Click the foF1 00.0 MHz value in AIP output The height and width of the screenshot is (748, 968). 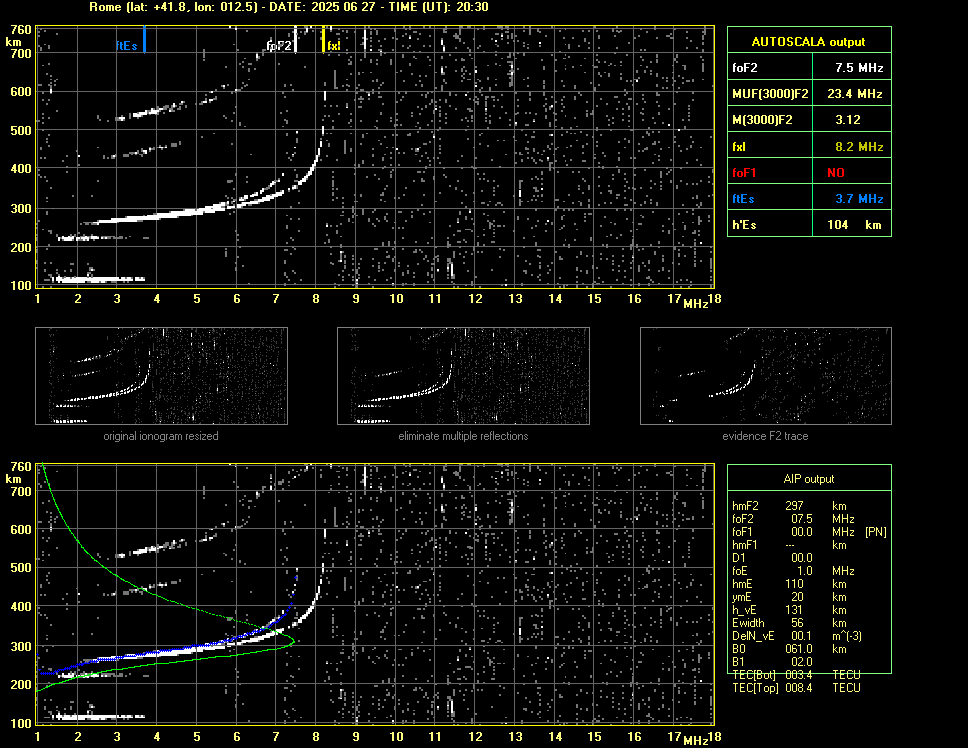click(x=802, y=532)
